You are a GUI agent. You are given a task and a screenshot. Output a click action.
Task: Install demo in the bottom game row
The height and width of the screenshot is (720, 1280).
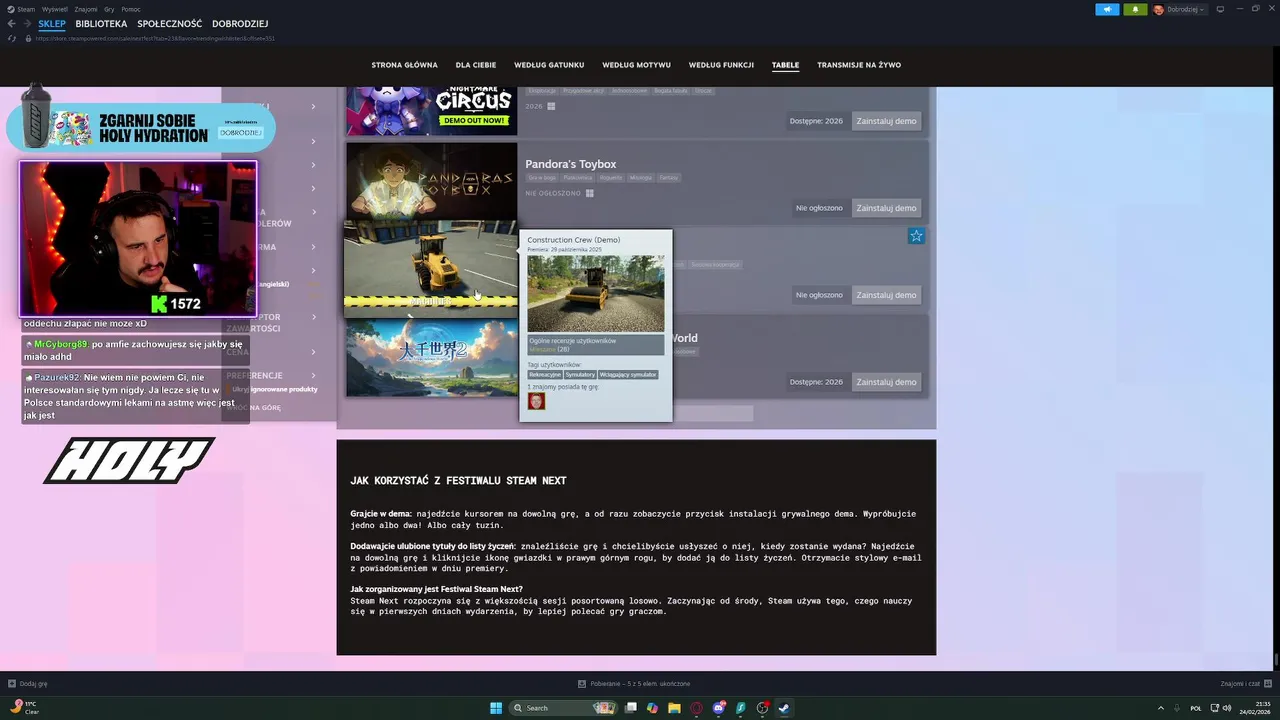[x=886, y=382]
